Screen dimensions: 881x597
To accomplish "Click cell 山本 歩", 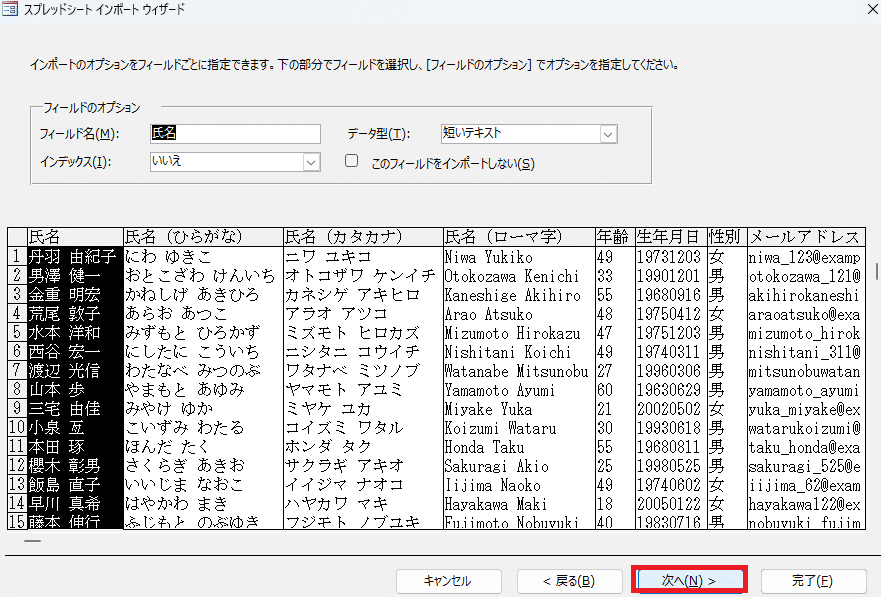I will pos(75,390).
